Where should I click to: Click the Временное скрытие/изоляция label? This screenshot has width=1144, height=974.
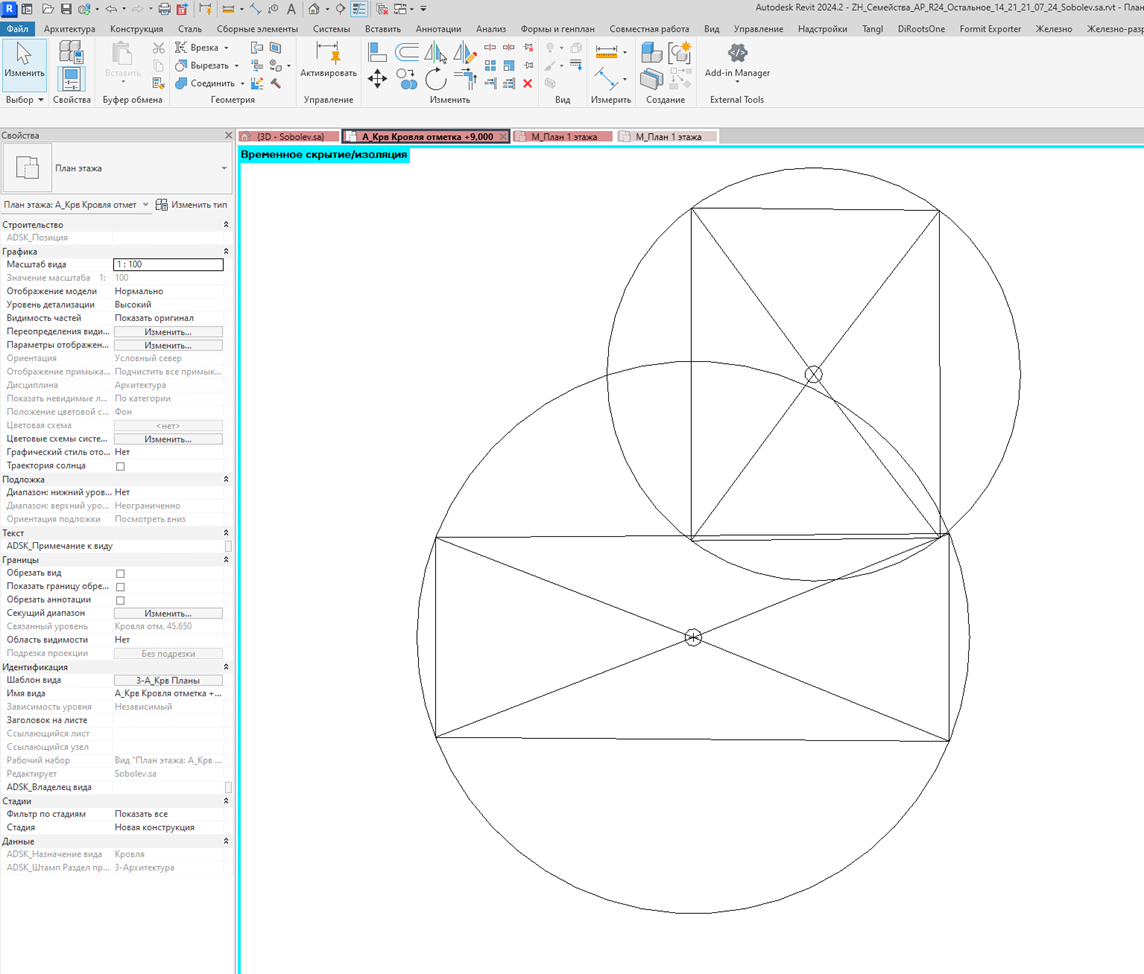[324, 155]
